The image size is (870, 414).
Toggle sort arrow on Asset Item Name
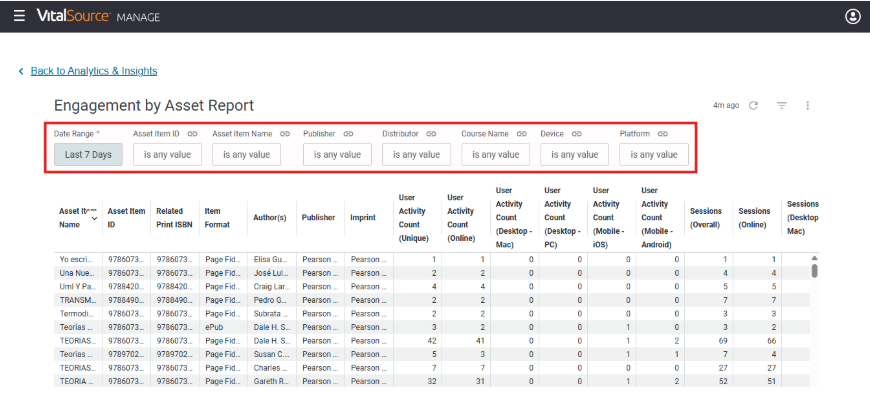click(94, 219)
